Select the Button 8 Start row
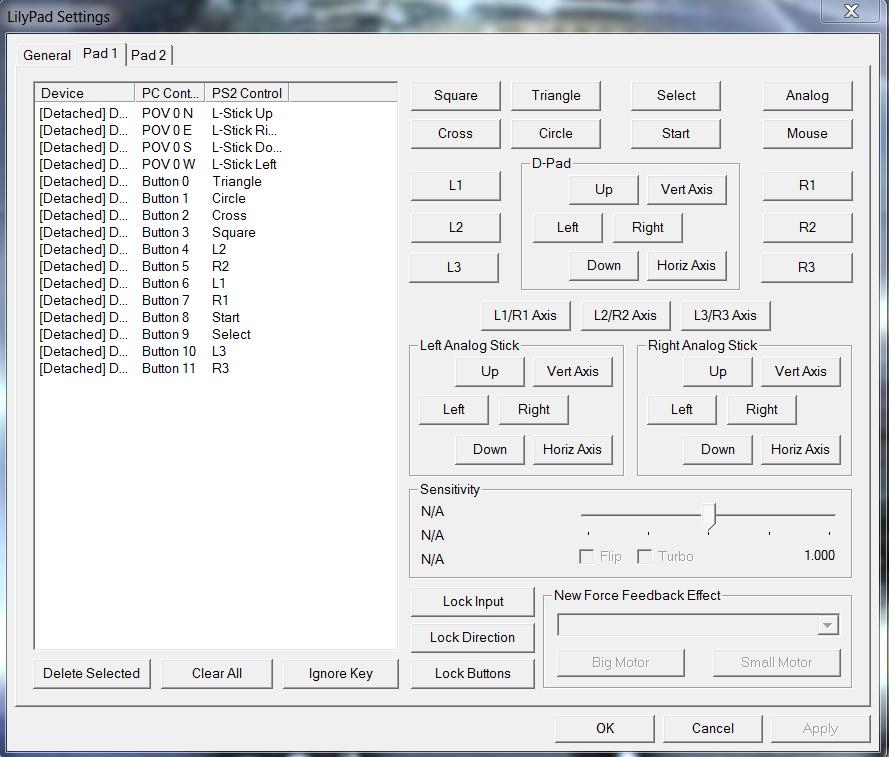Viewport: 889px width, 757px height. [x=215, y=318]
